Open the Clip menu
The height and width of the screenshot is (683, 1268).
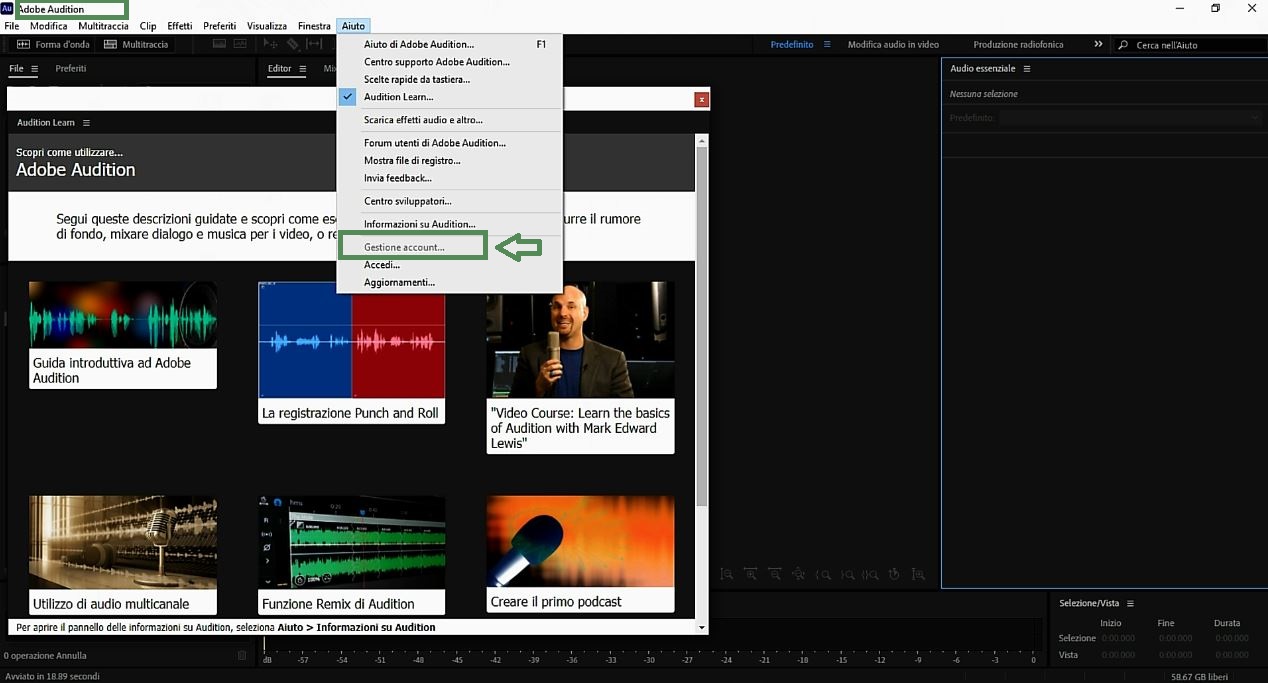(x=148, y=26)
